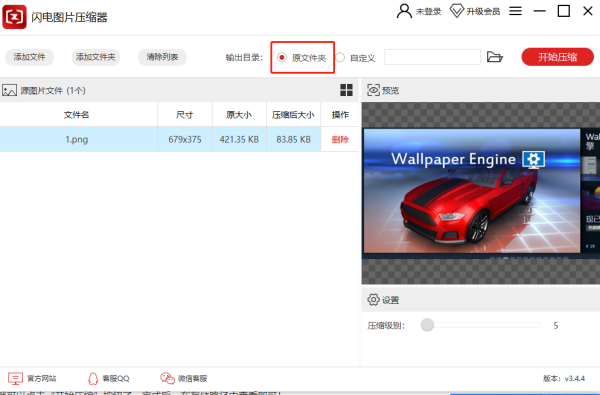The width and height of the screenshot is (600, 395).
Task: Click the settings gear icon
Action: point(373,300)
